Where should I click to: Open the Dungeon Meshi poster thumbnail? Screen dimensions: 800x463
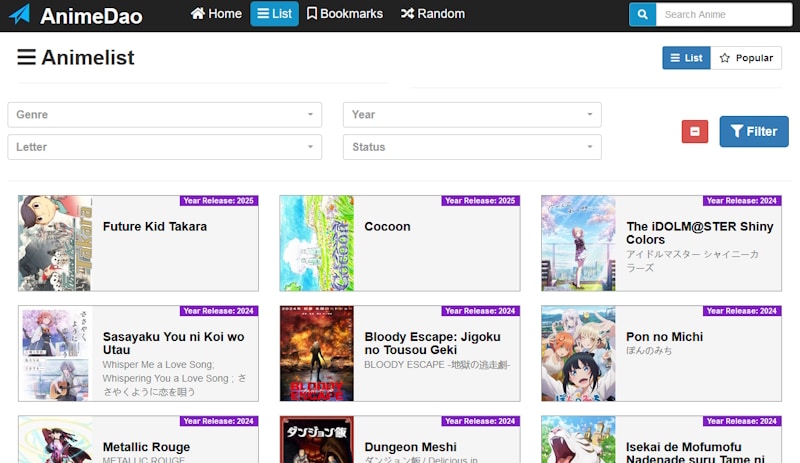tap(317, 440)
